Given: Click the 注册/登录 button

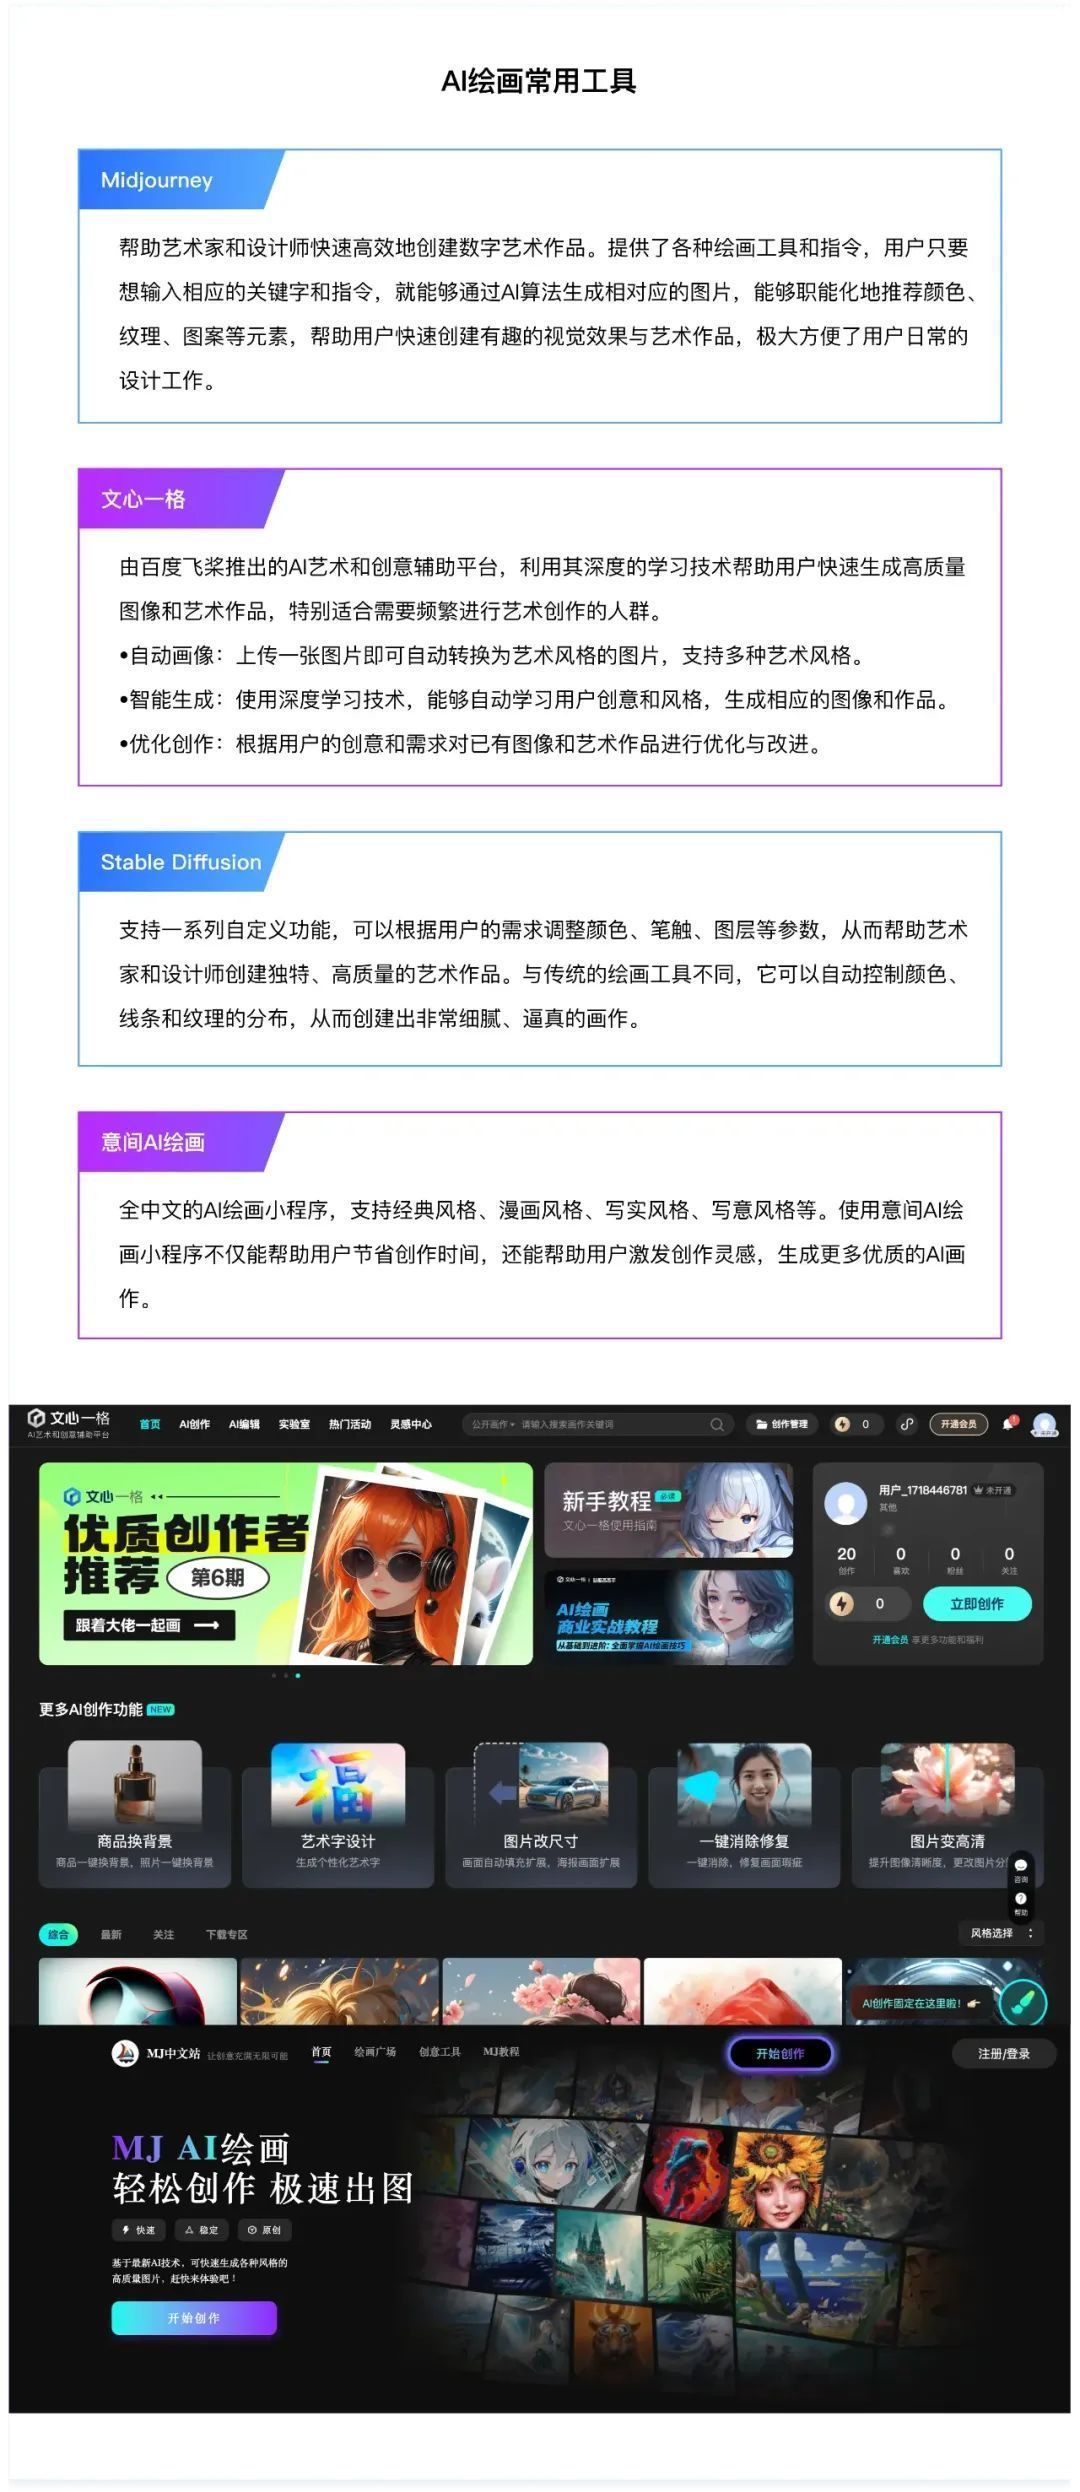Looking at the screenshot, I should pos(1003,2054).
